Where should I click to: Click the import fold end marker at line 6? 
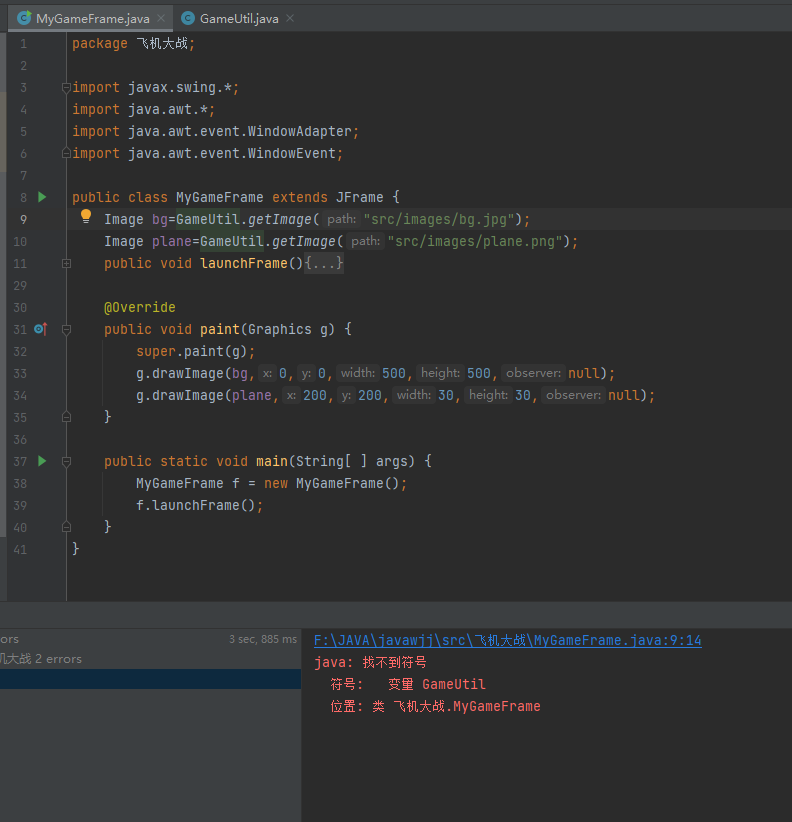[66, 153]
